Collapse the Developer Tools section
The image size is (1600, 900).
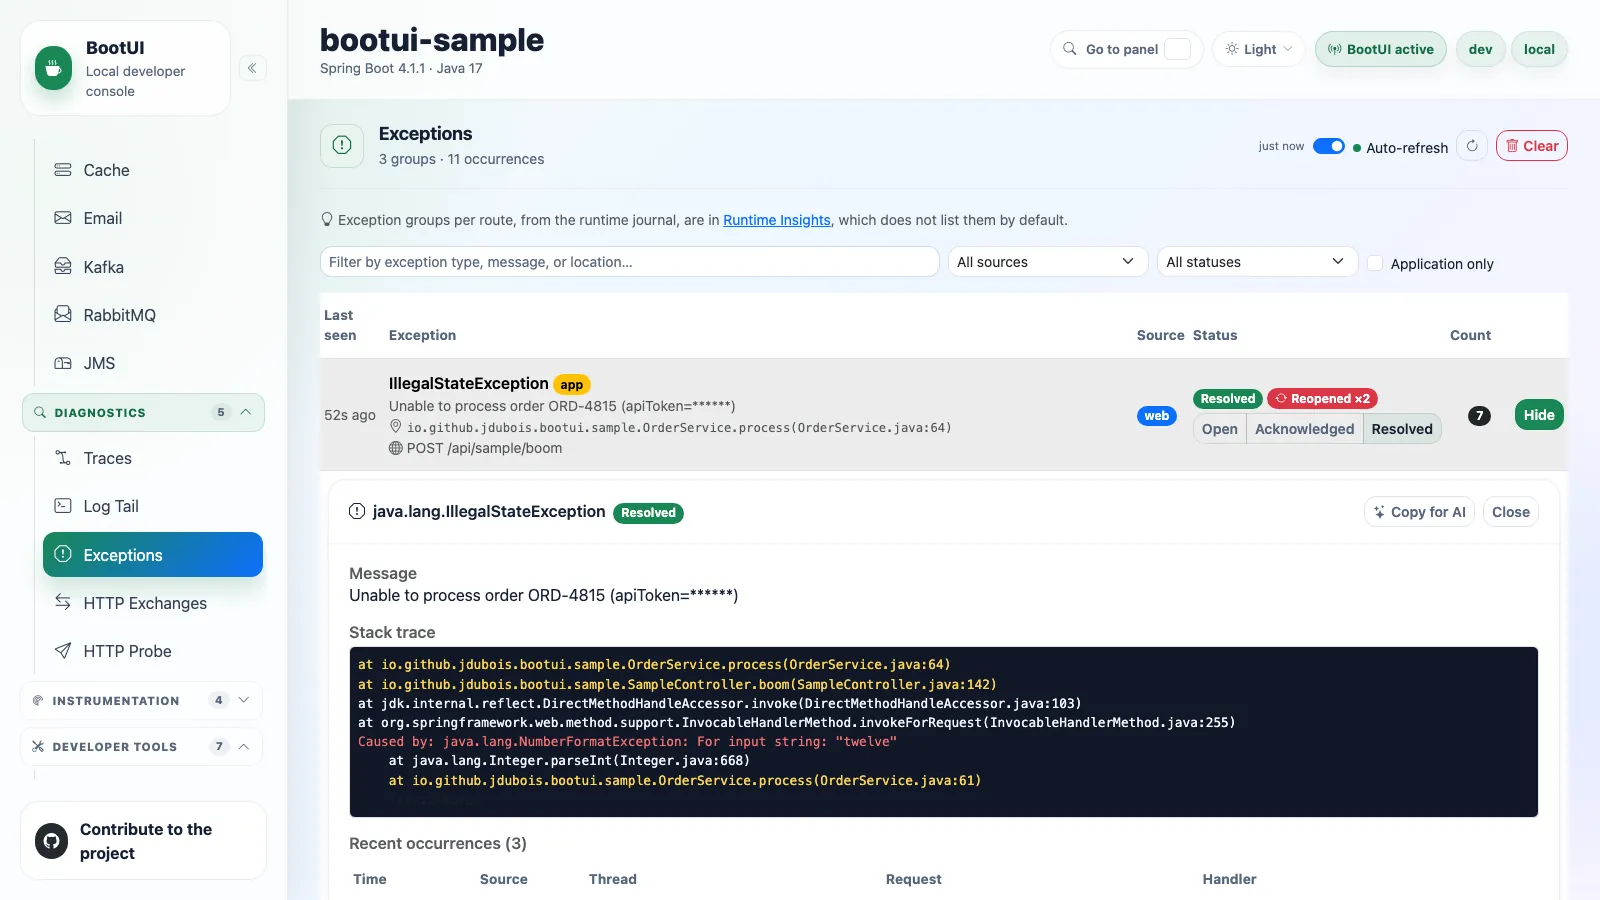click(142, 746)
